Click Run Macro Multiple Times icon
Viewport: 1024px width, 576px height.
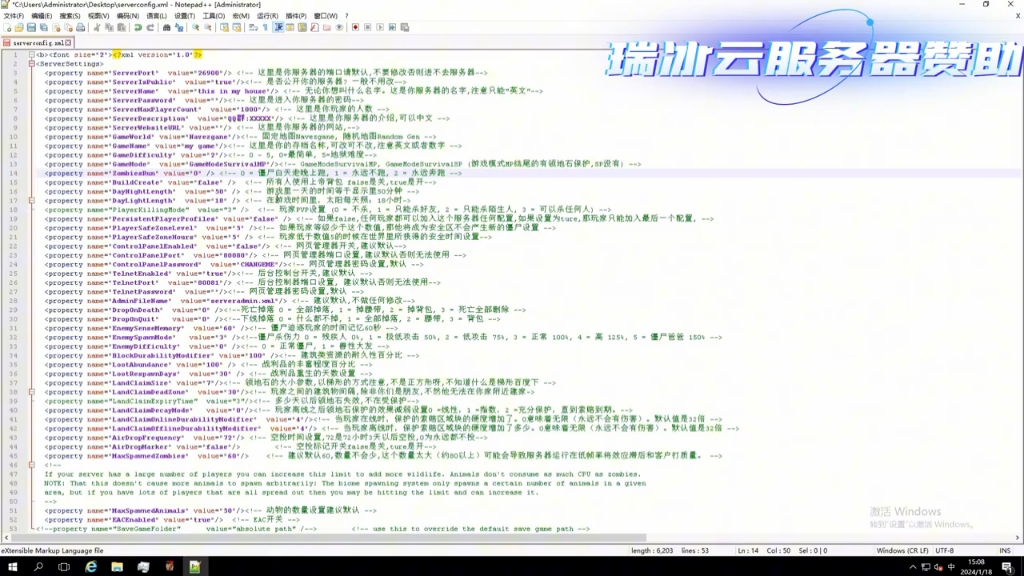click(392, 27)
